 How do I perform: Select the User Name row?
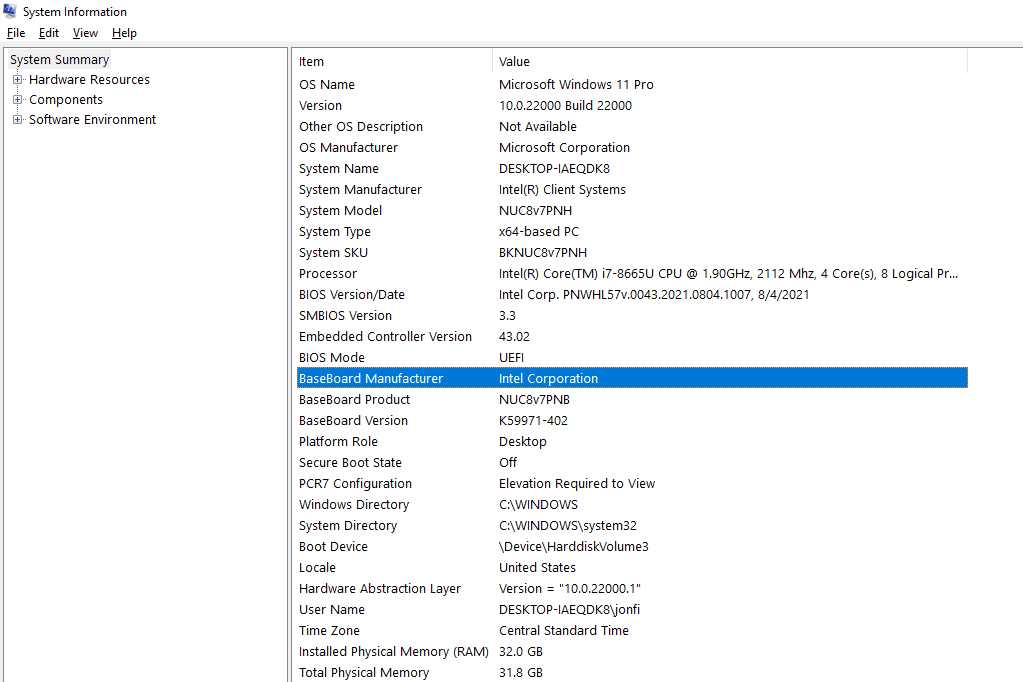632,610
